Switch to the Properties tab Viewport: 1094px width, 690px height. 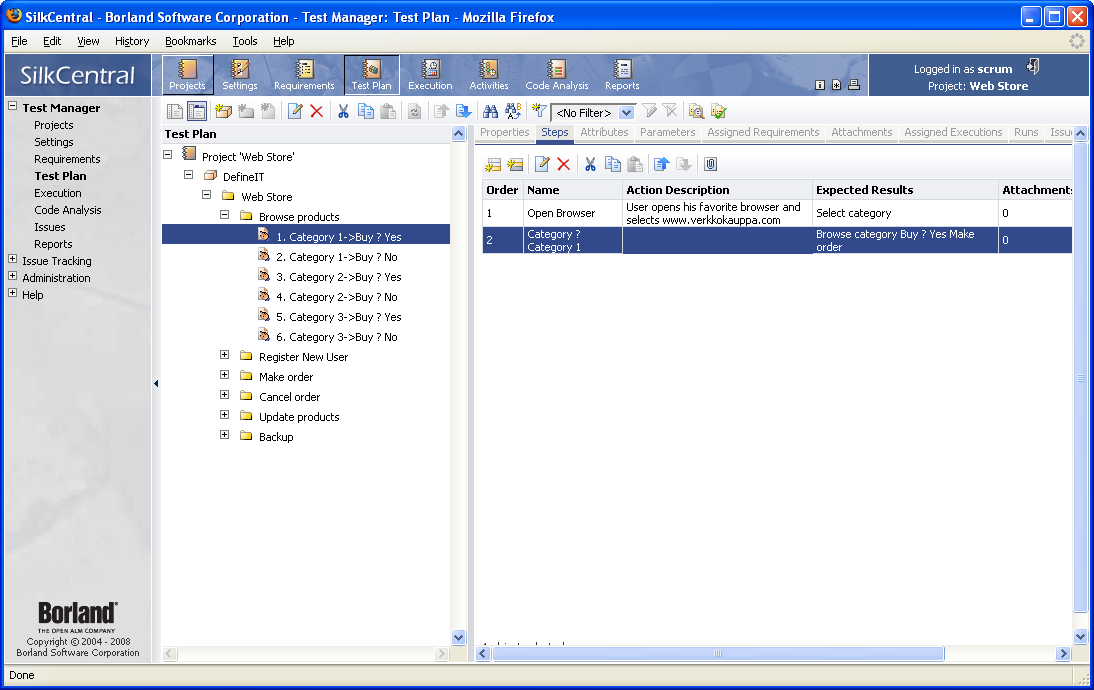pos(504,133)
